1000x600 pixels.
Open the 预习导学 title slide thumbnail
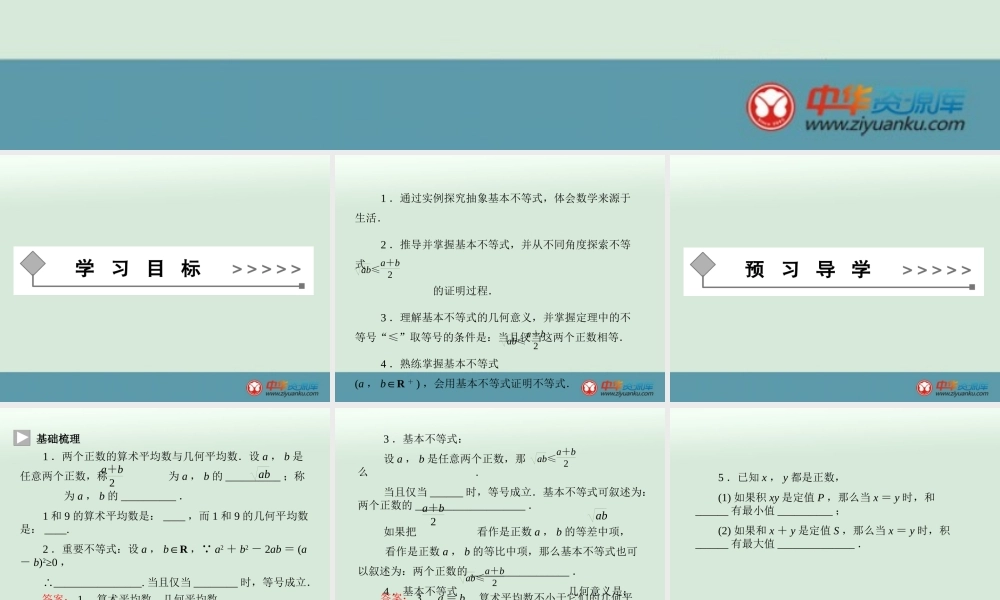click(835, 279)
